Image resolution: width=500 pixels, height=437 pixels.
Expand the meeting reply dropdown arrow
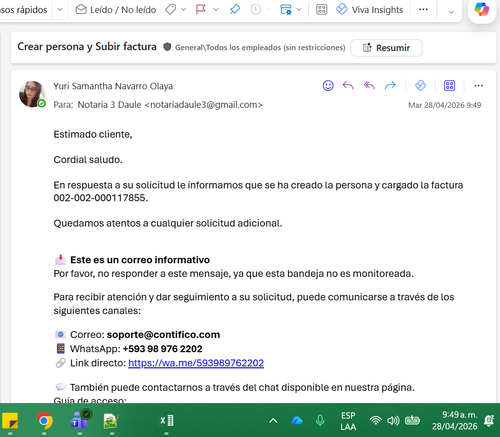pyautogui.click(x=299, y=10)
